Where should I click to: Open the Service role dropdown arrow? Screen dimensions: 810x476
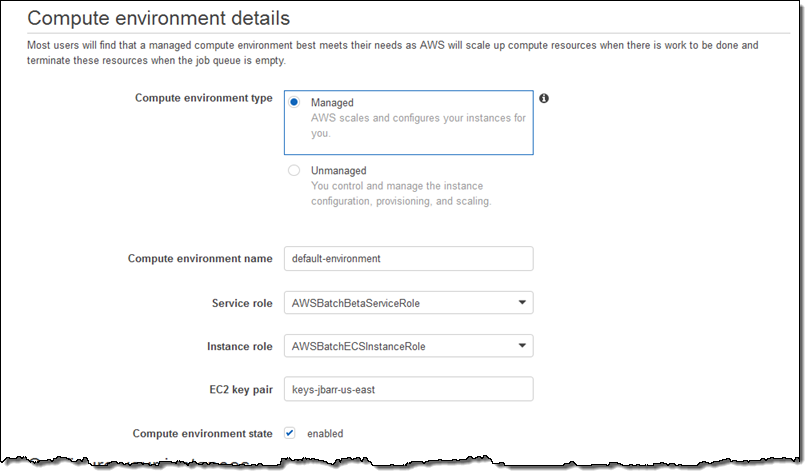point(521,303)
